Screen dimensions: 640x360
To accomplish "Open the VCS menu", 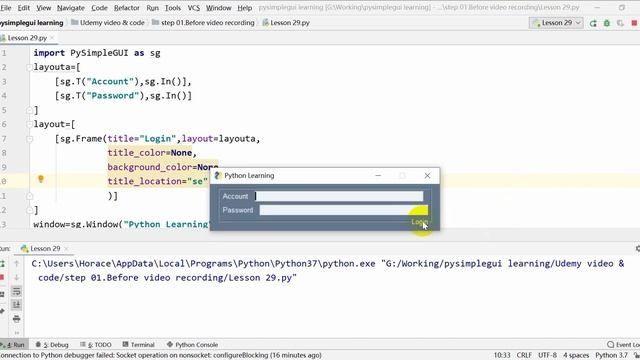I will tap(193, 8).
